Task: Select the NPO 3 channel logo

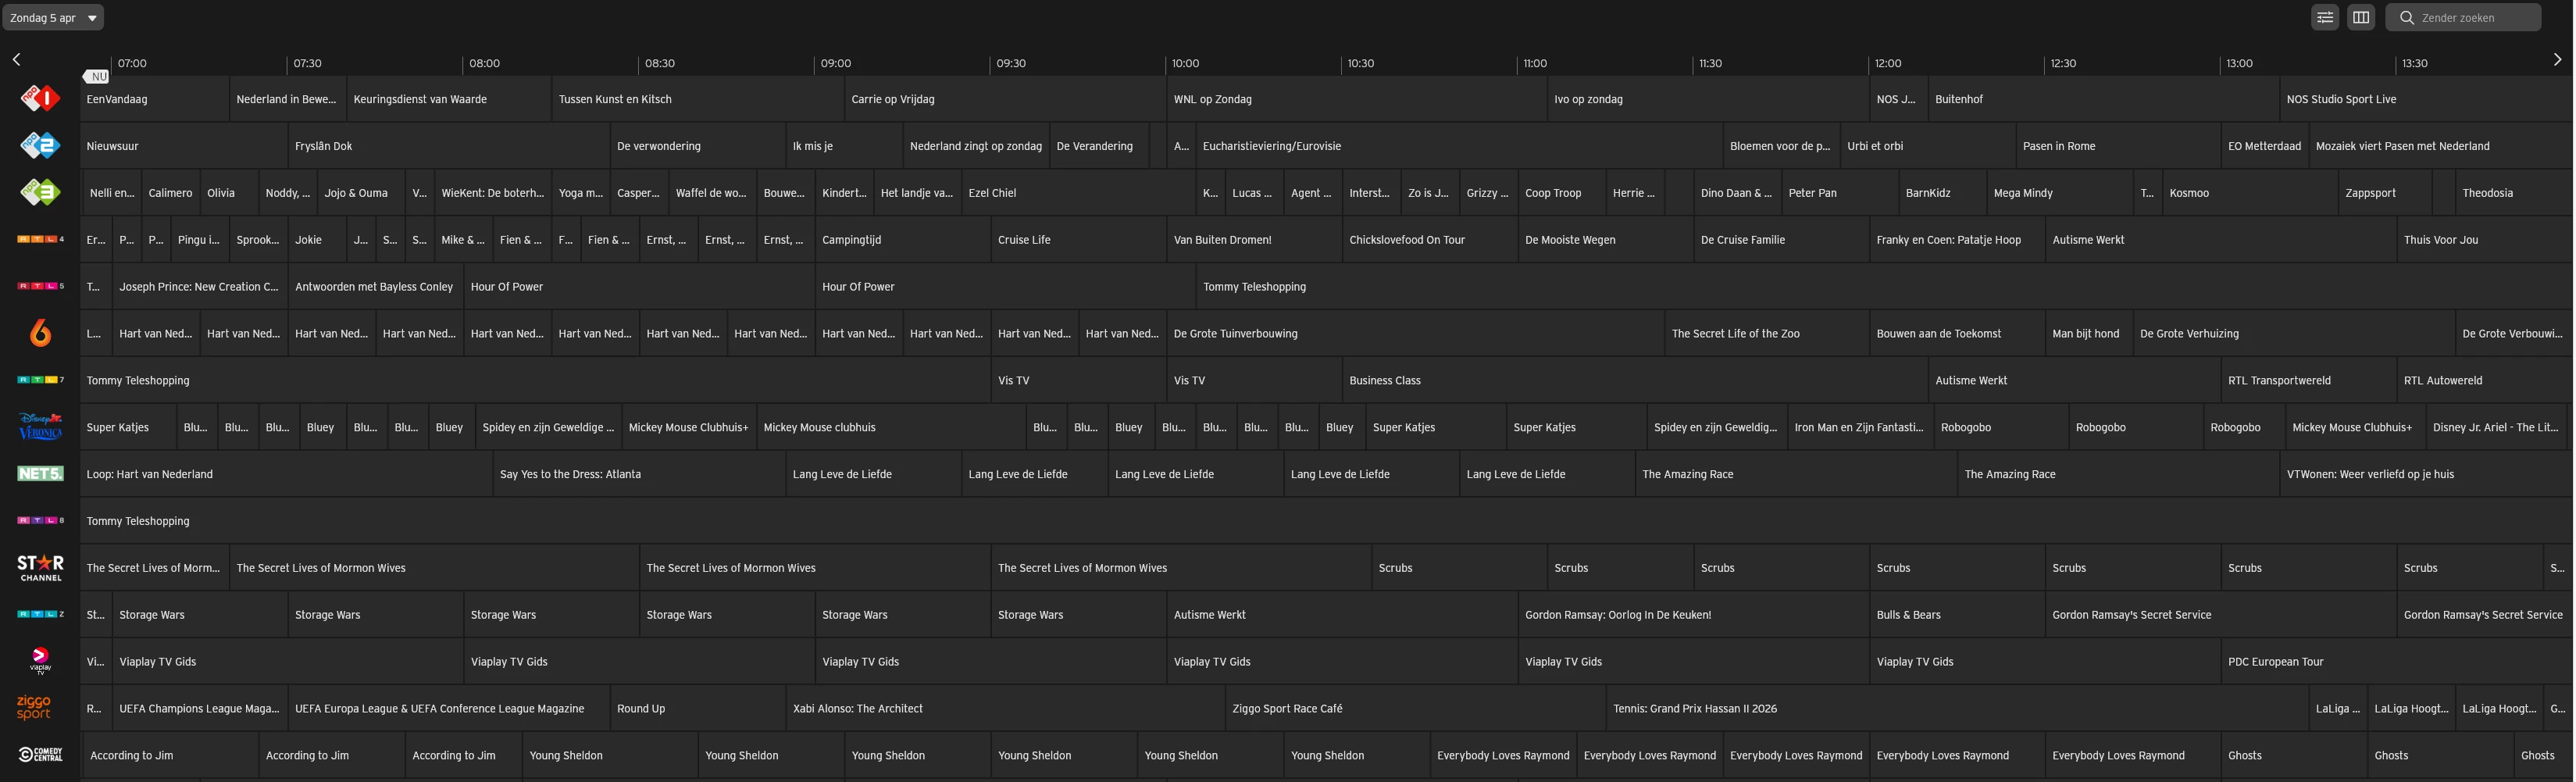Action: (x=40, y=192)
